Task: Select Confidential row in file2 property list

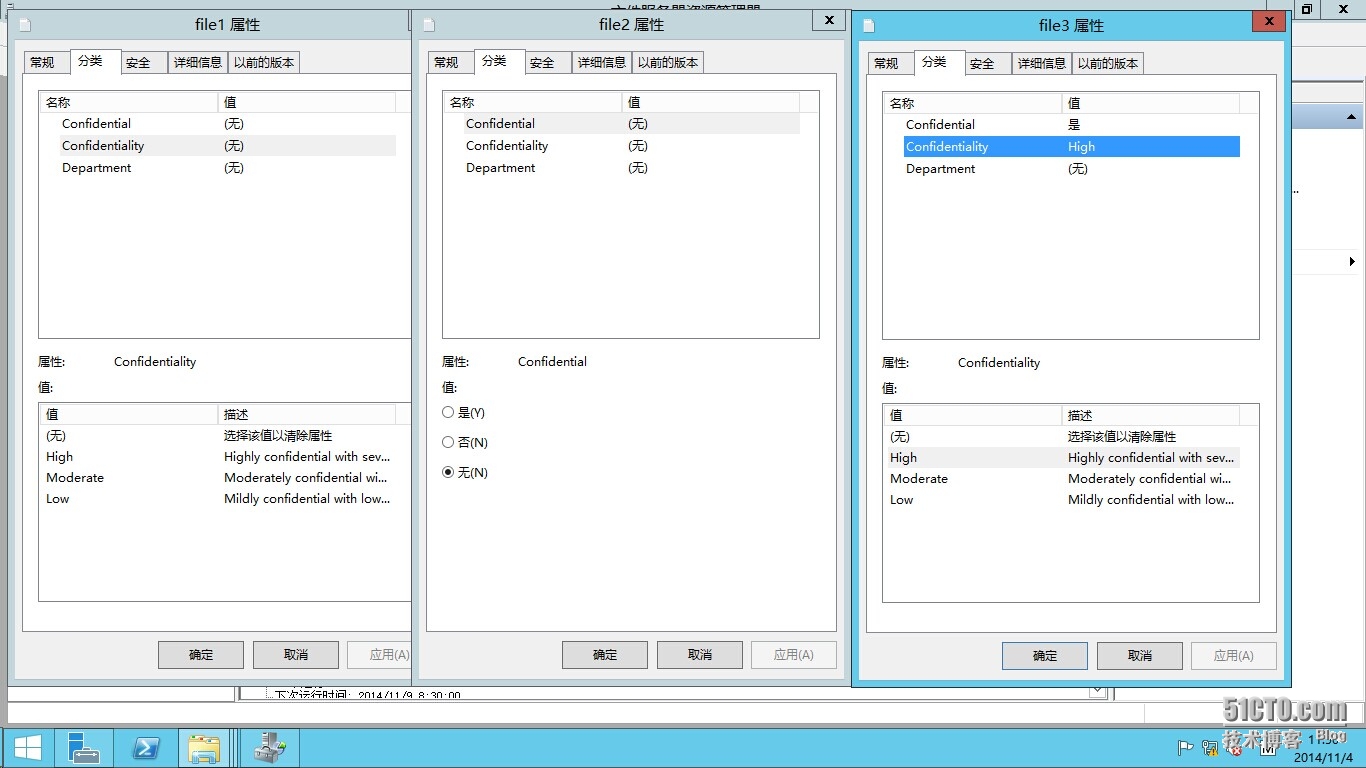Action: [622, 124]
